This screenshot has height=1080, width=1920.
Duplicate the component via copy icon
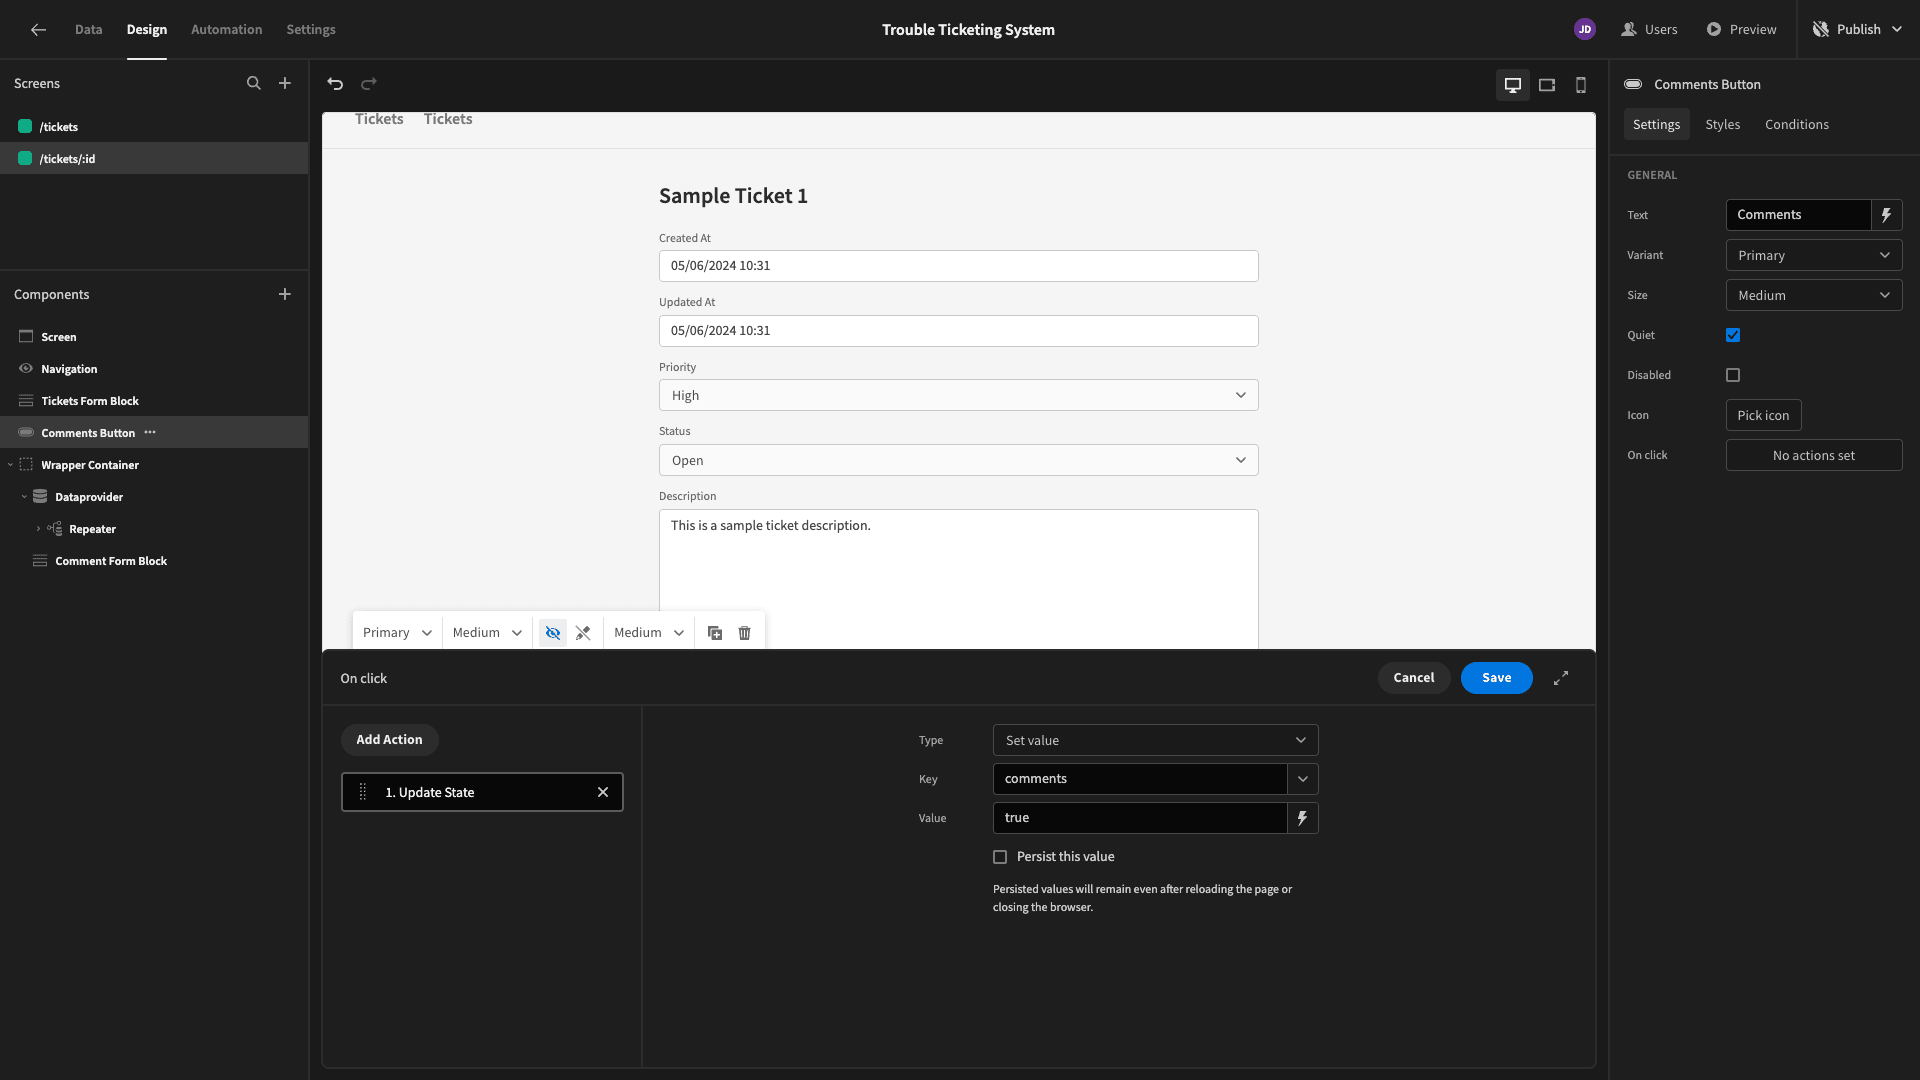tap(714, 633)
